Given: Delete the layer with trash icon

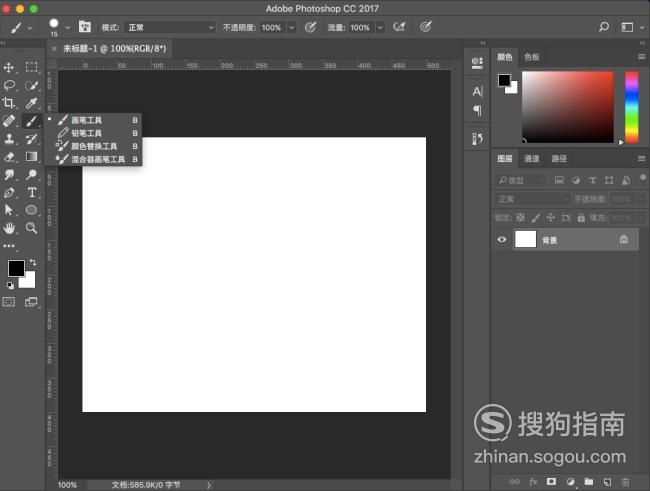Looking at the screenshot, I should tap(626, 481).
